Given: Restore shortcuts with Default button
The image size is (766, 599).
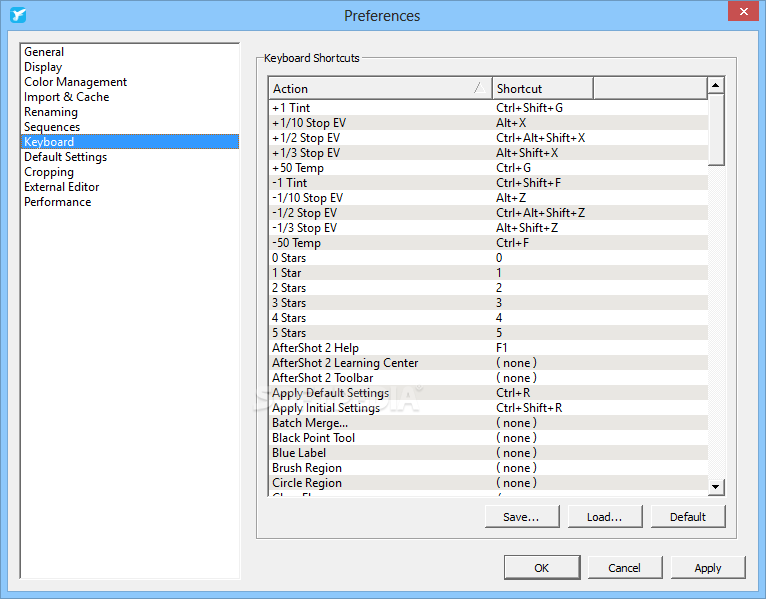Looking at the screenshot, I should [x=688, y=517].
